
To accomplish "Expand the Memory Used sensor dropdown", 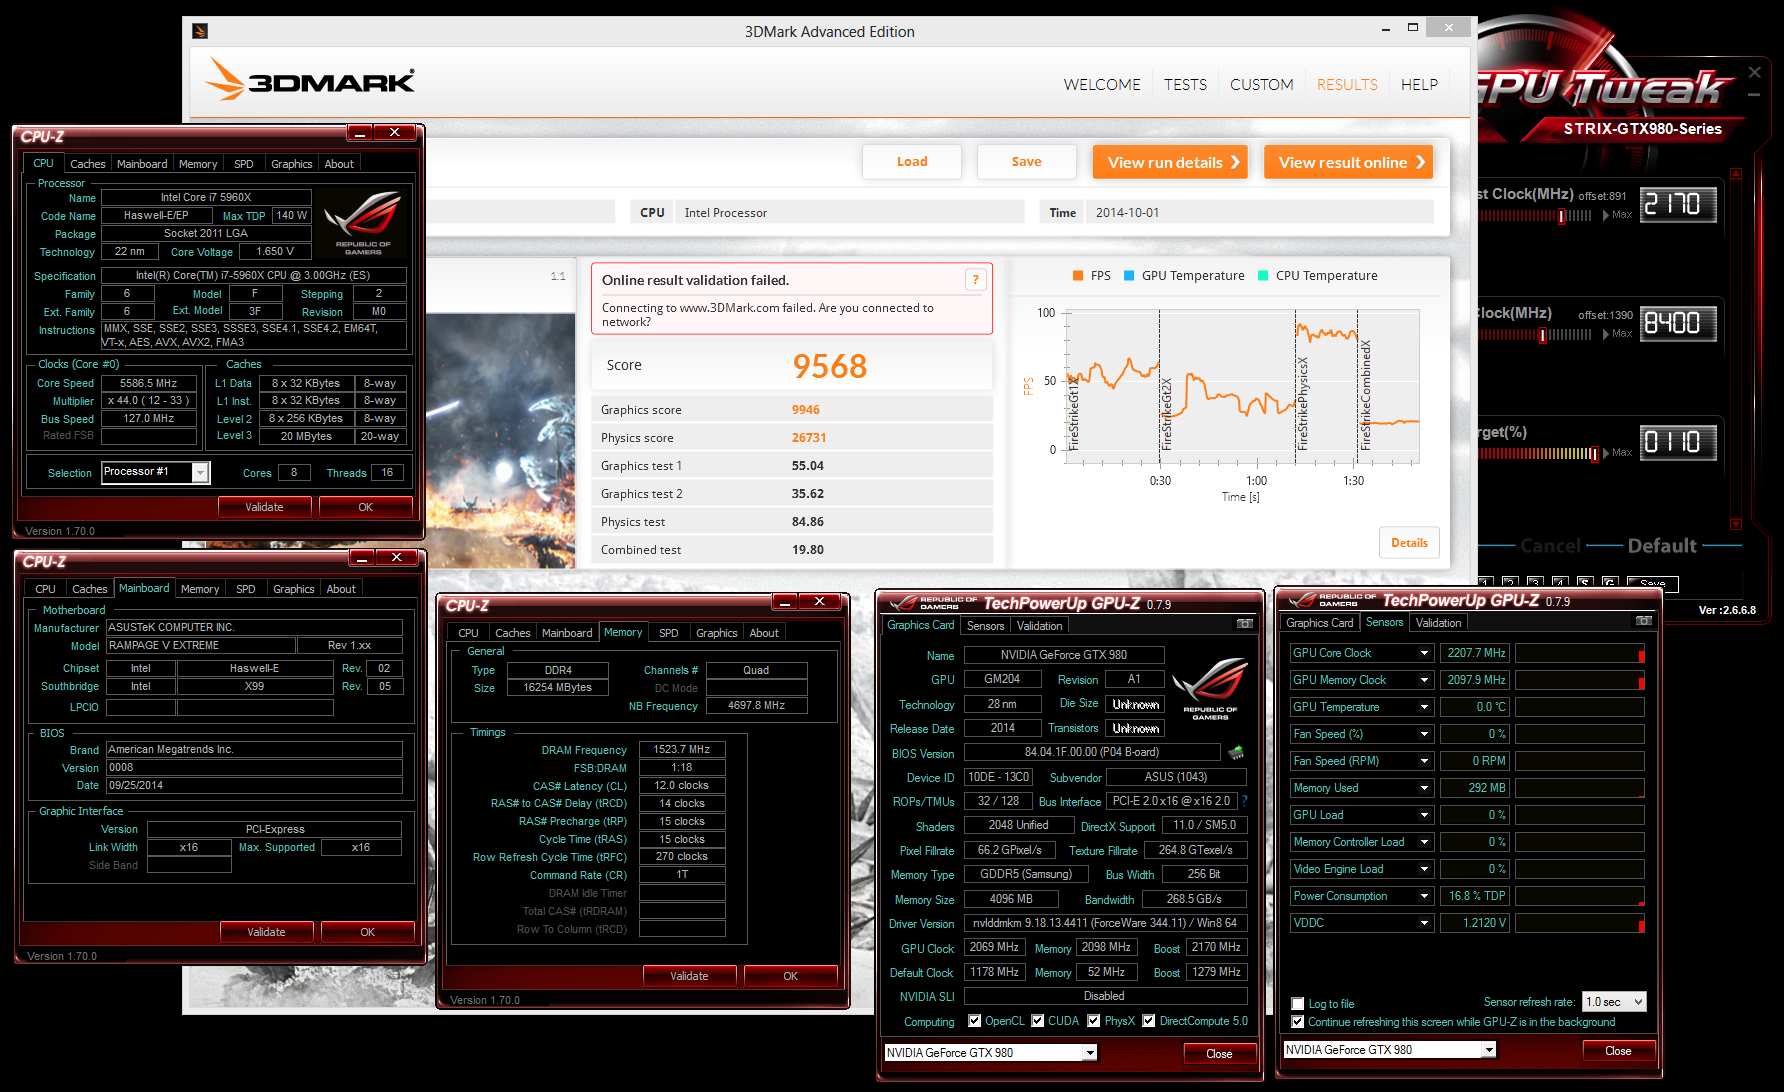I will click(x=1424, y=788).
